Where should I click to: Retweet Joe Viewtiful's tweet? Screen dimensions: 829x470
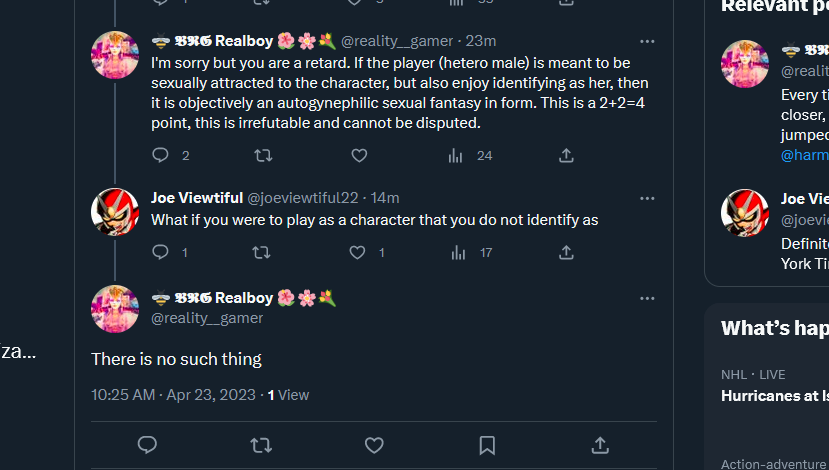[263, 253]
